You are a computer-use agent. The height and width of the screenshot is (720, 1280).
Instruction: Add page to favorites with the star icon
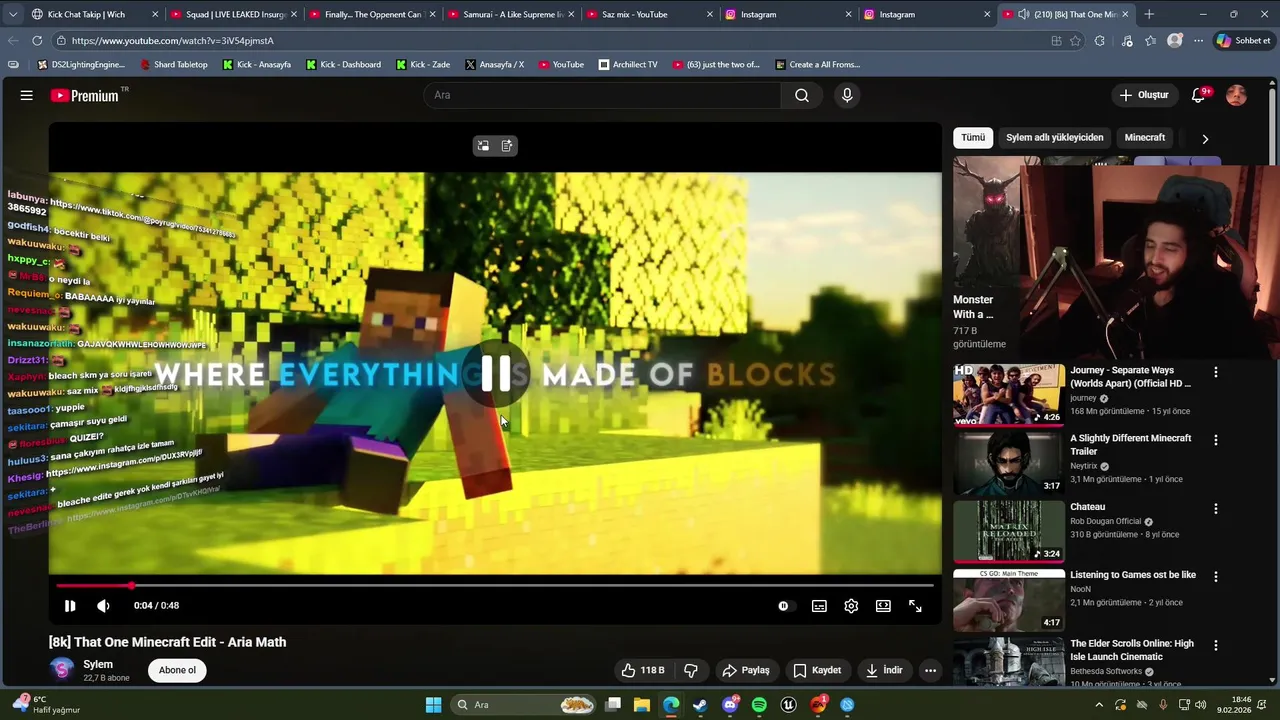[1075, 41]
